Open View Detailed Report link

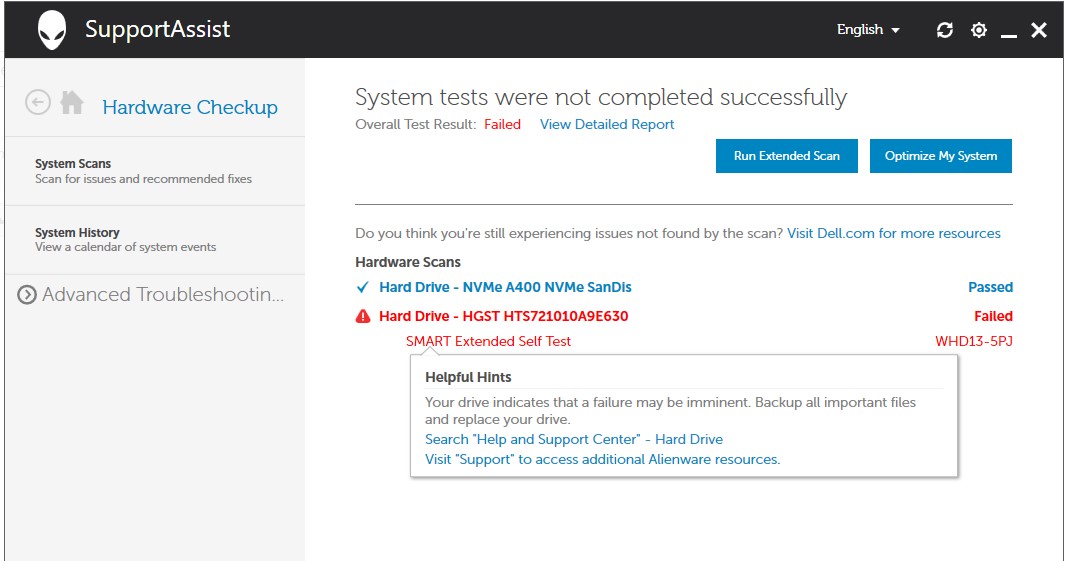pyautogui.click(x=607, y=125)
